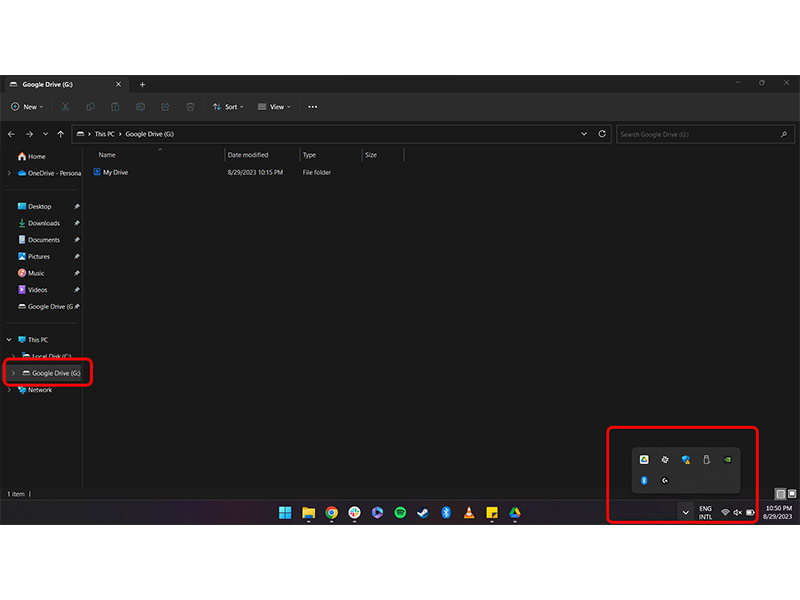The width and height of the screenshot is (800, 600).
Task: Open Spotify from taskbar
Action: coord(401,512)
